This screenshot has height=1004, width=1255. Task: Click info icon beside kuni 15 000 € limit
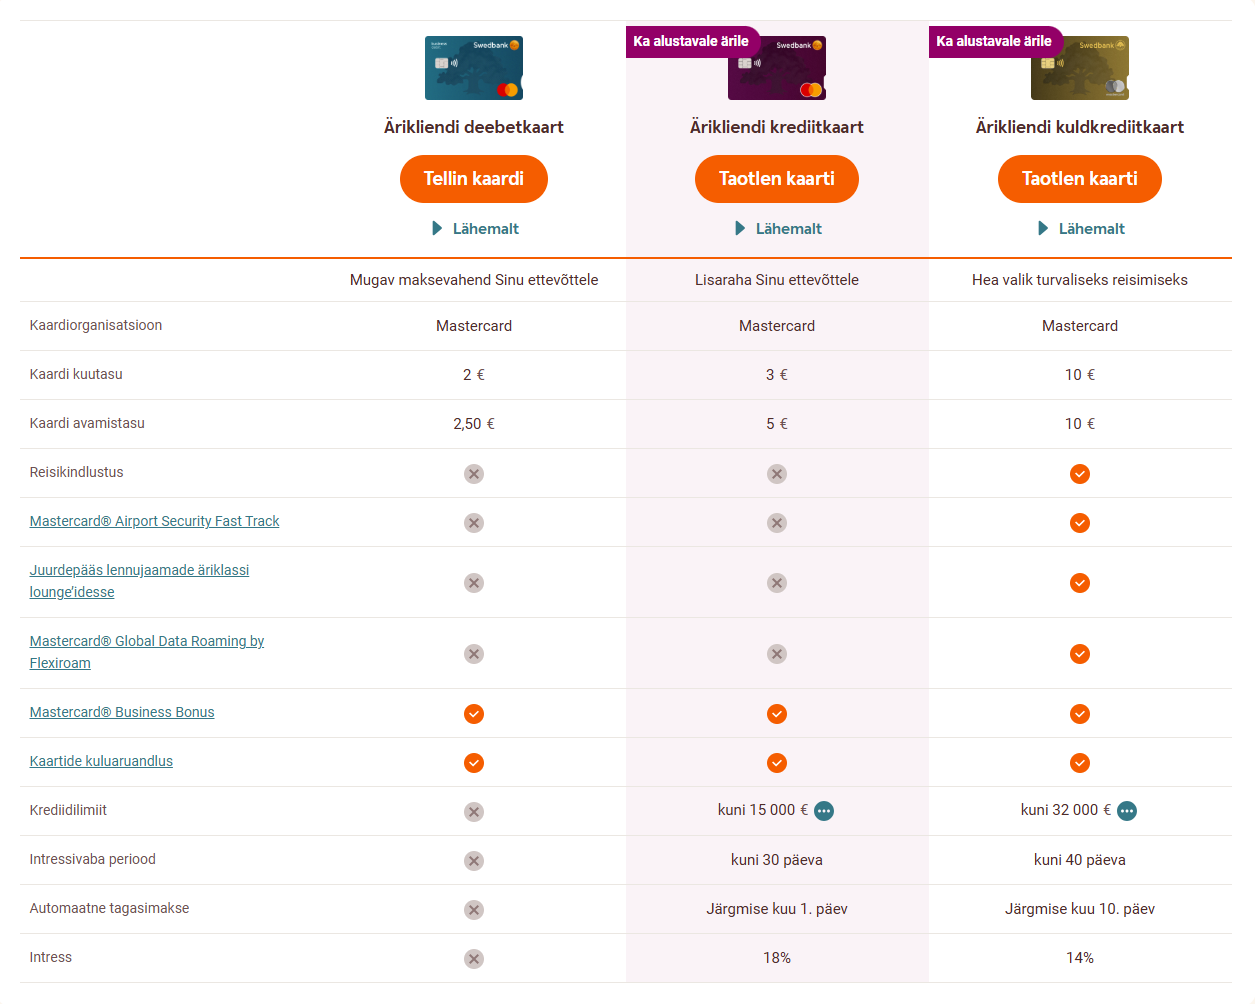(x=824, y=811)
